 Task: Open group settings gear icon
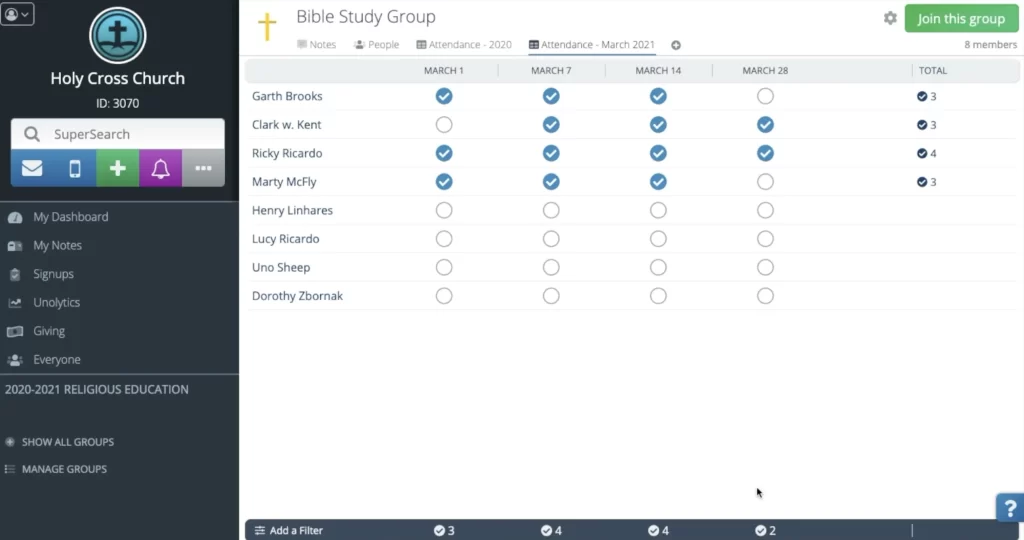click(890, 18)
